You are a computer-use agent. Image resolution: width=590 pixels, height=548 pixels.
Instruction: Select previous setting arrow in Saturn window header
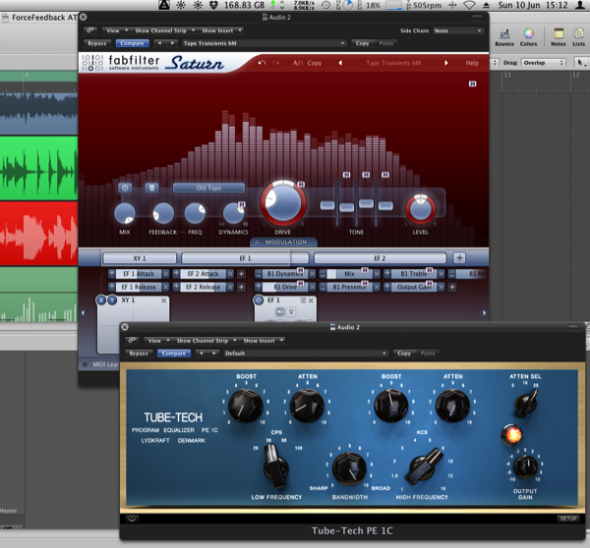[x=160, y=43]
